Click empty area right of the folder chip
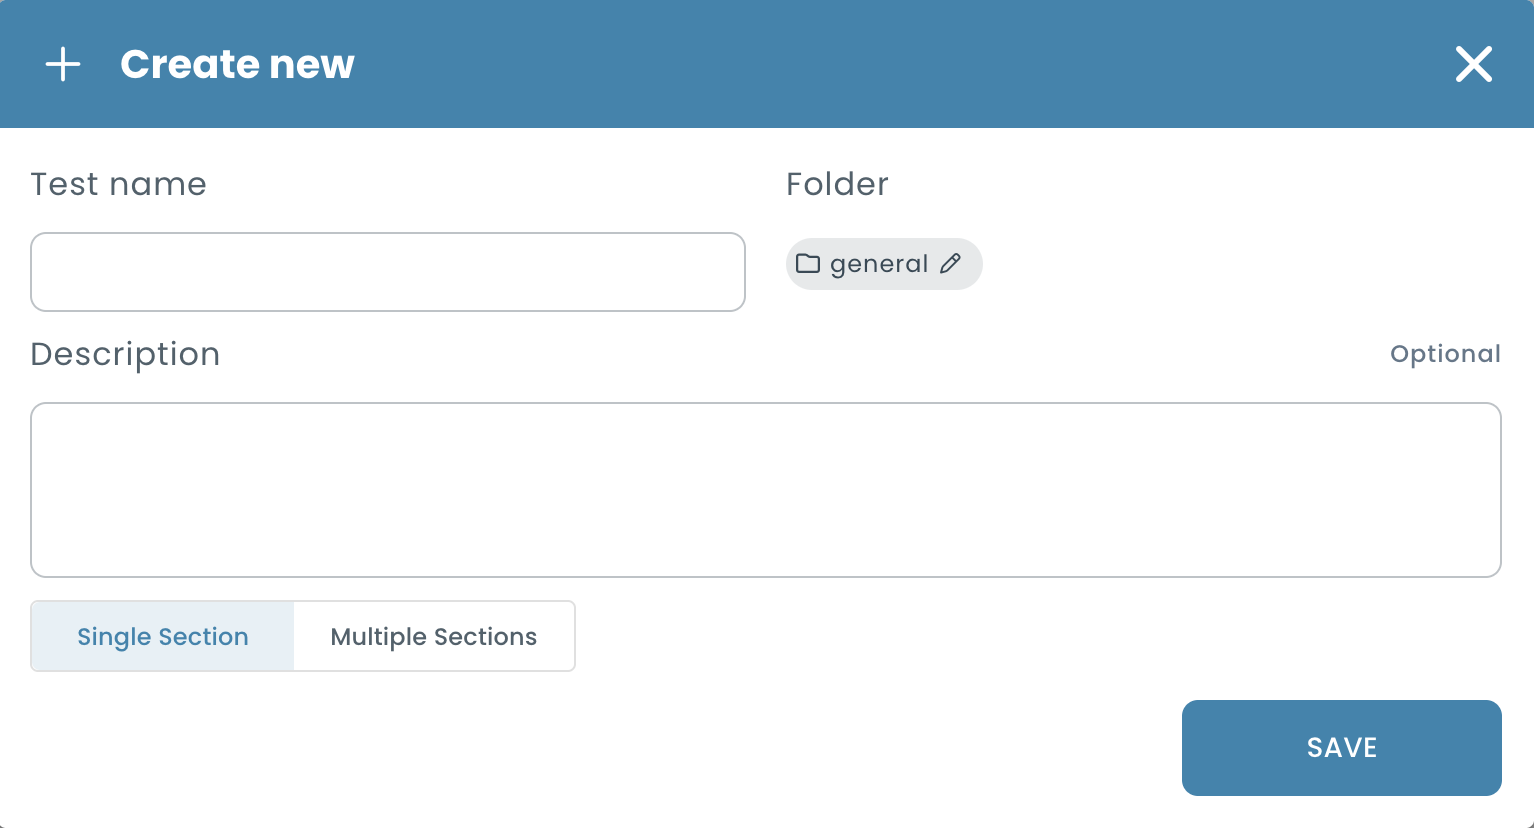 coord(1240,264)
